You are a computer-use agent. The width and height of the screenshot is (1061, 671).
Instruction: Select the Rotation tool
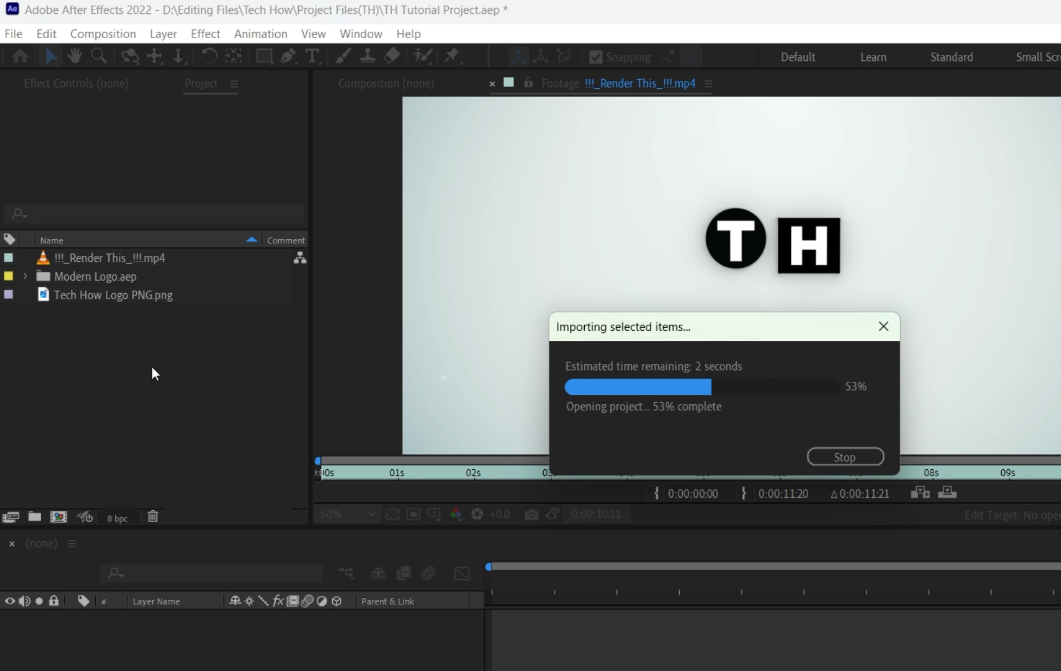[209, 57]
